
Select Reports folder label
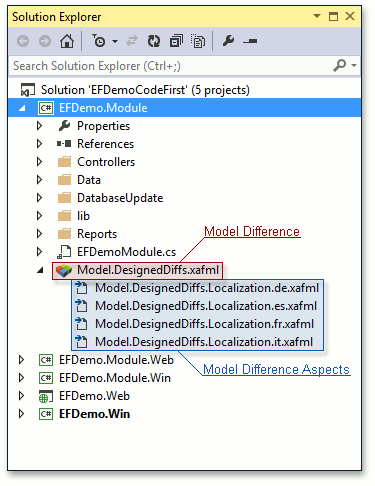point(97,234)
